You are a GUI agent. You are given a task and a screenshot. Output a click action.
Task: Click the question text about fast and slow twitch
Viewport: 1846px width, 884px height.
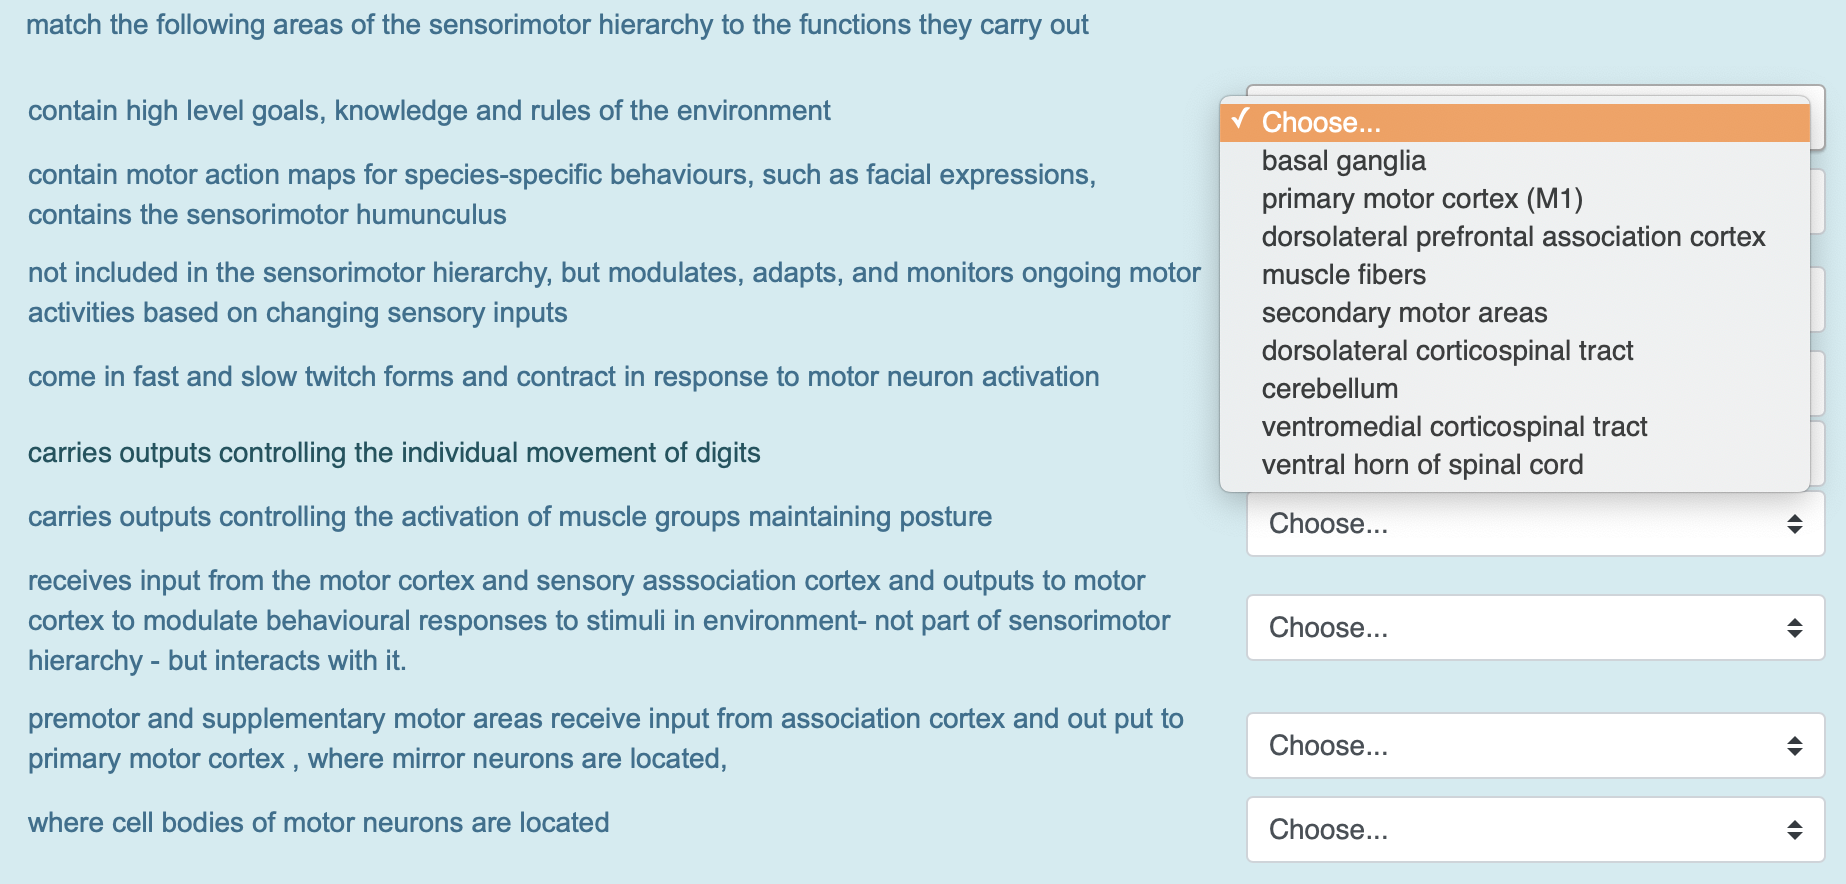coord(563,377)
